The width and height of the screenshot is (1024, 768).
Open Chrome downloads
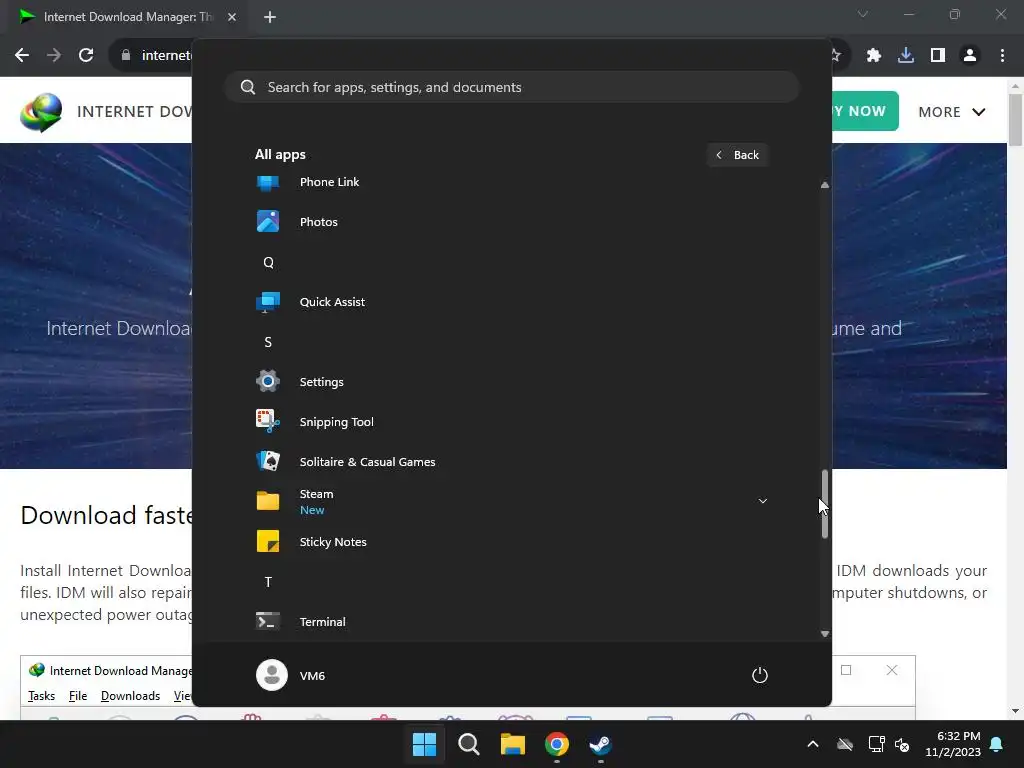pyautogui.click(x=906, y=56)
